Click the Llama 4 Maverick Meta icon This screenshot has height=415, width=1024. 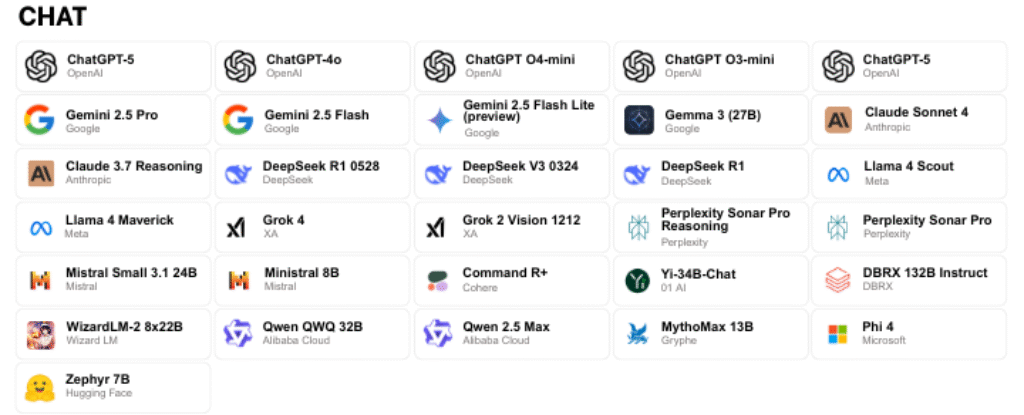(40, 227)
